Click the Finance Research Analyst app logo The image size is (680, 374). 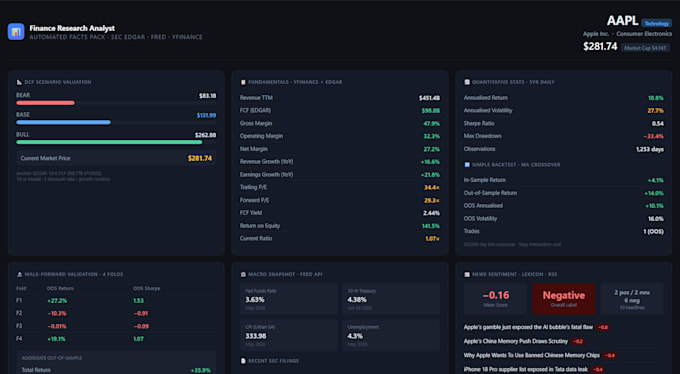(x=16, y=32)
